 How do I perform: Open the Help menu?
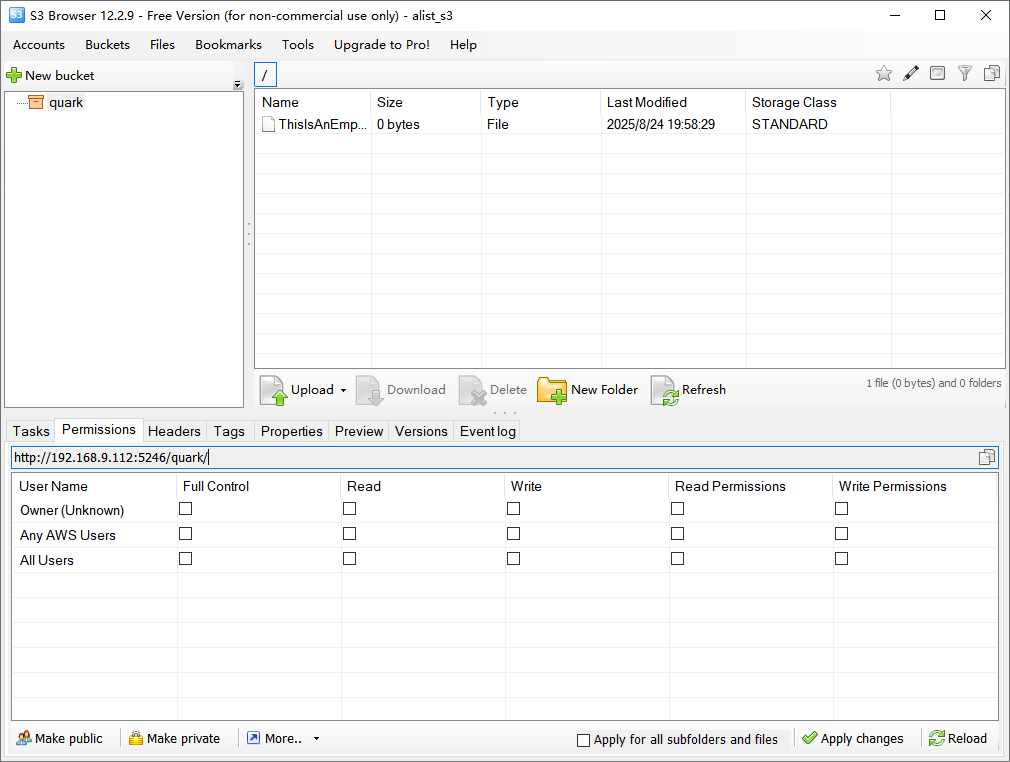pyautogui.click(x=463, y=44)
